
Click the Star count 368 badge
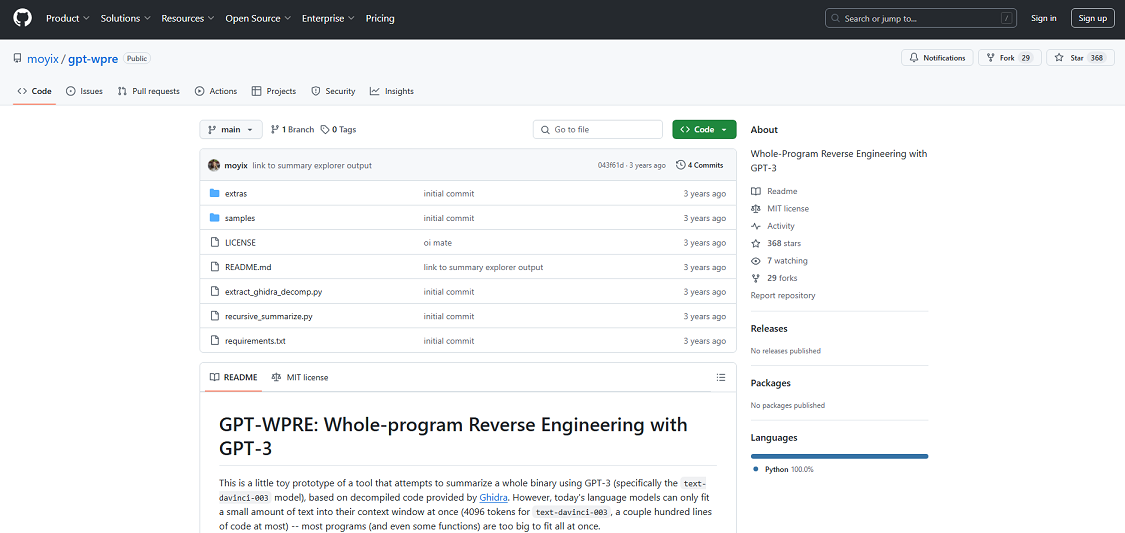[x=1097, y=58]
